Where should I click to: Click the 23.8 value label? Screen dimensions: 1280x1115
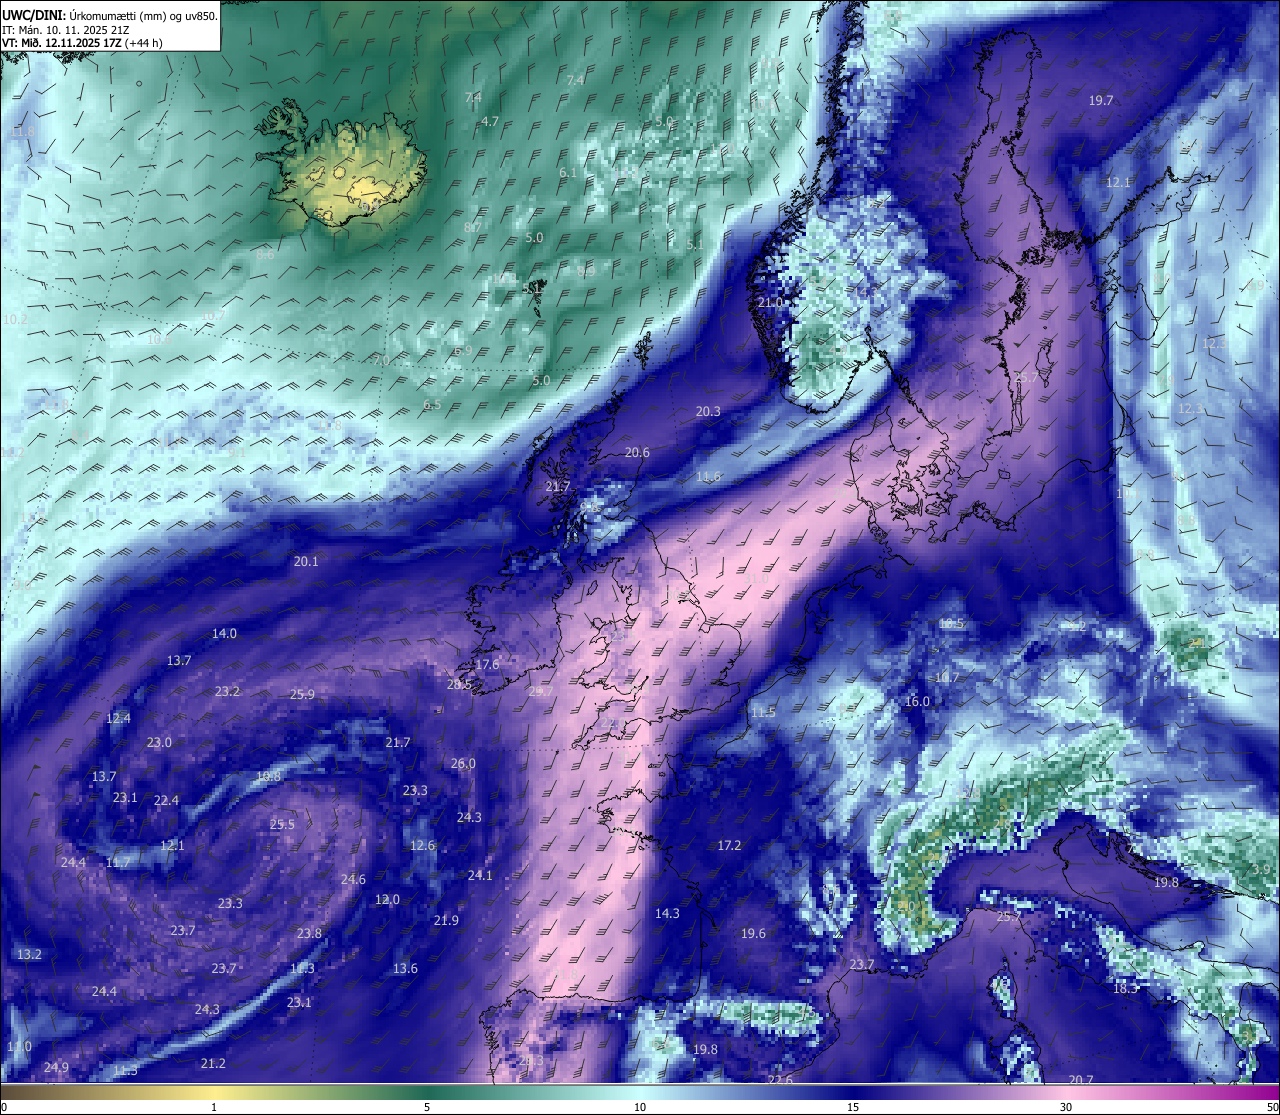309,933
